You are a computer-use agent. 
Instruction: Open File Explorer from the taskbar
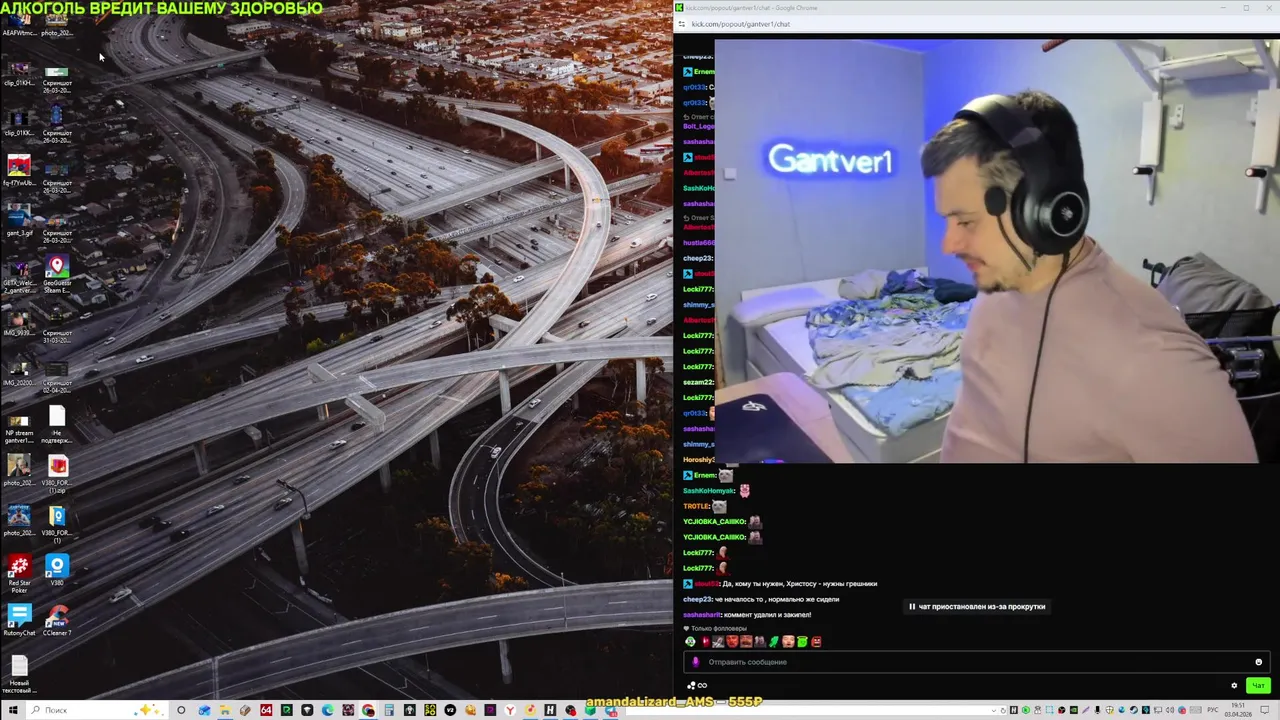(225, 710)
